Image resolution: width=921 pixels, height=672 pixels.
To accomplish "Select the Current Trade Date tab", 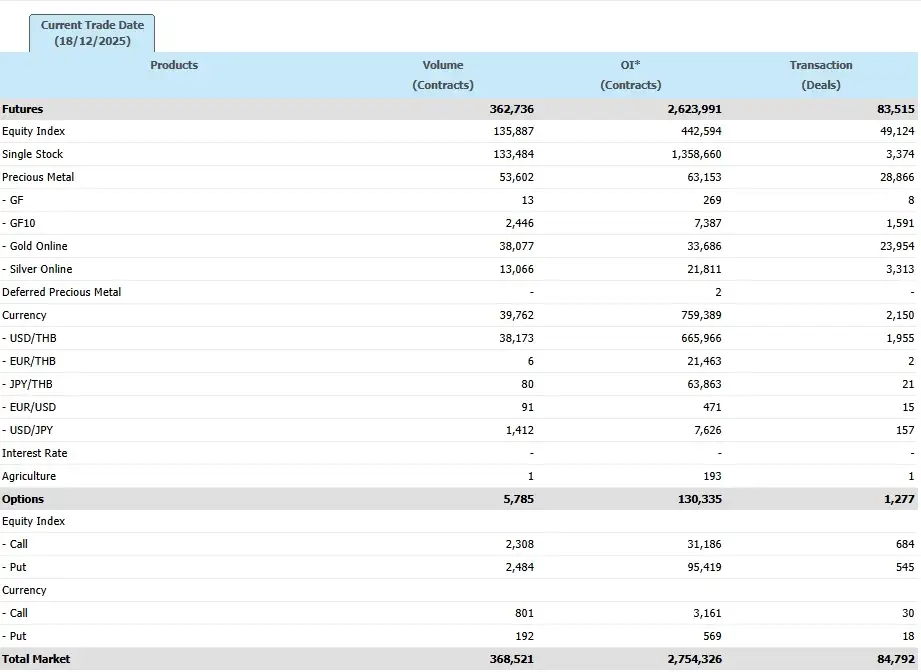I will click(x=92, y=33).
